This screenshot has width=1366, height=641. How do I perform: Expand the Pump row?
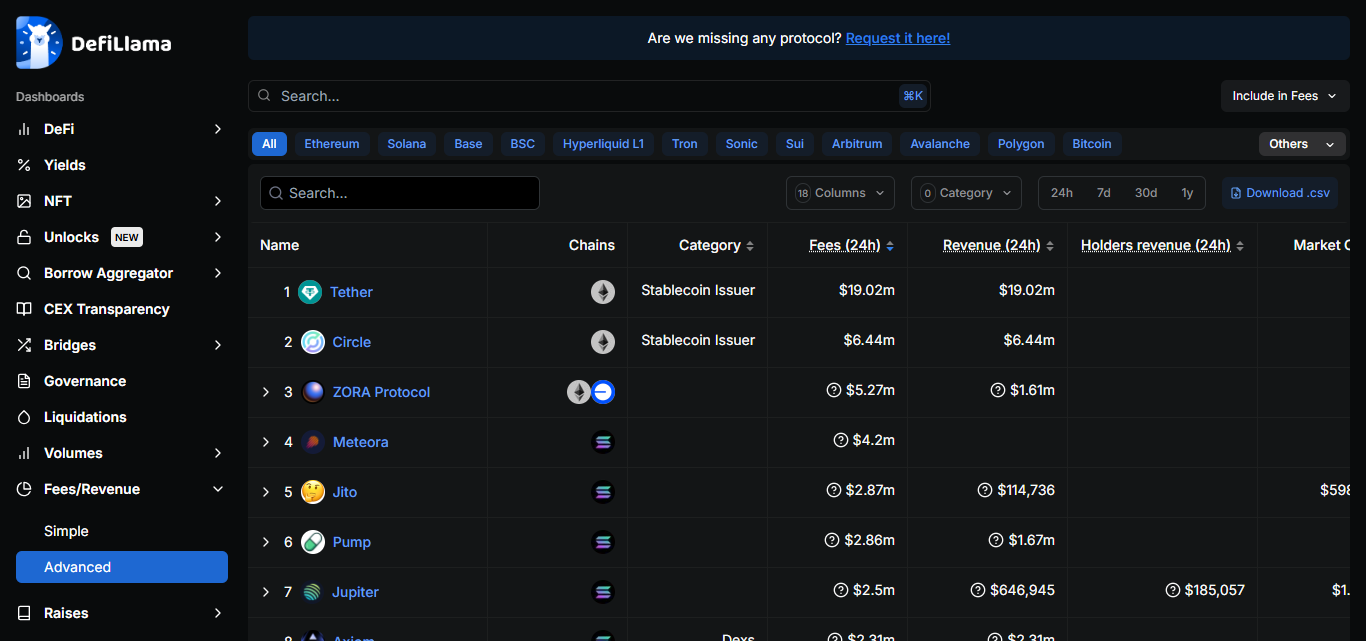266,542
